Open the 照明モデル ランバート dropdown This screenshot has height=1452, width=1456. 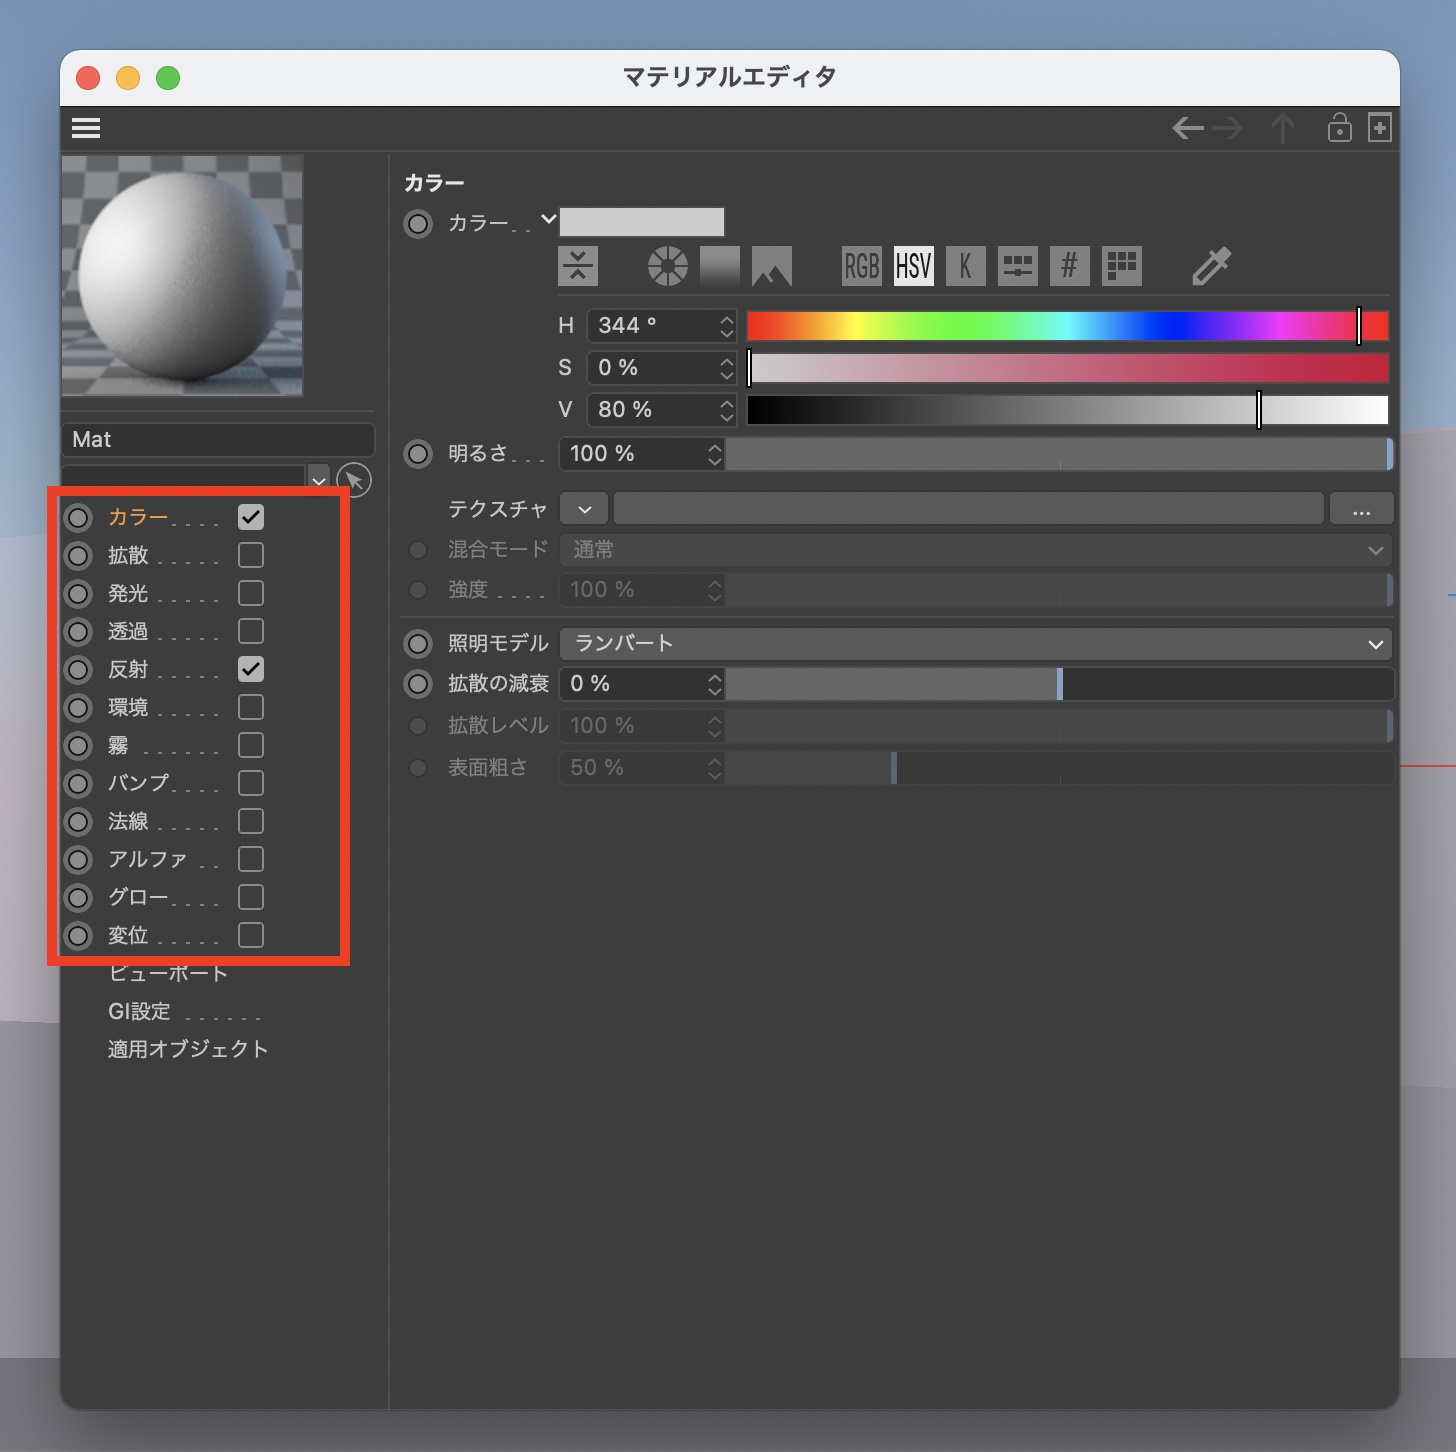click(x=975, y=644)
